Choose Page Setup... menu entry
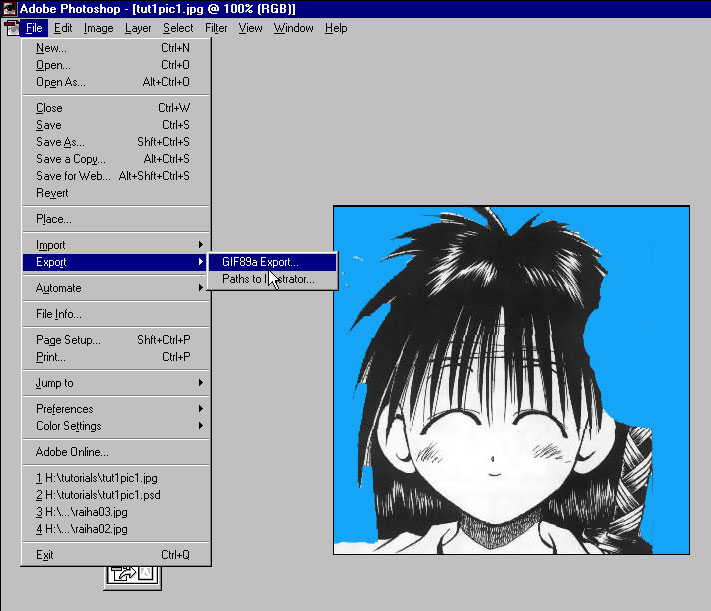The width and height of the screenshot is (711, 611). tap(117, 340)
